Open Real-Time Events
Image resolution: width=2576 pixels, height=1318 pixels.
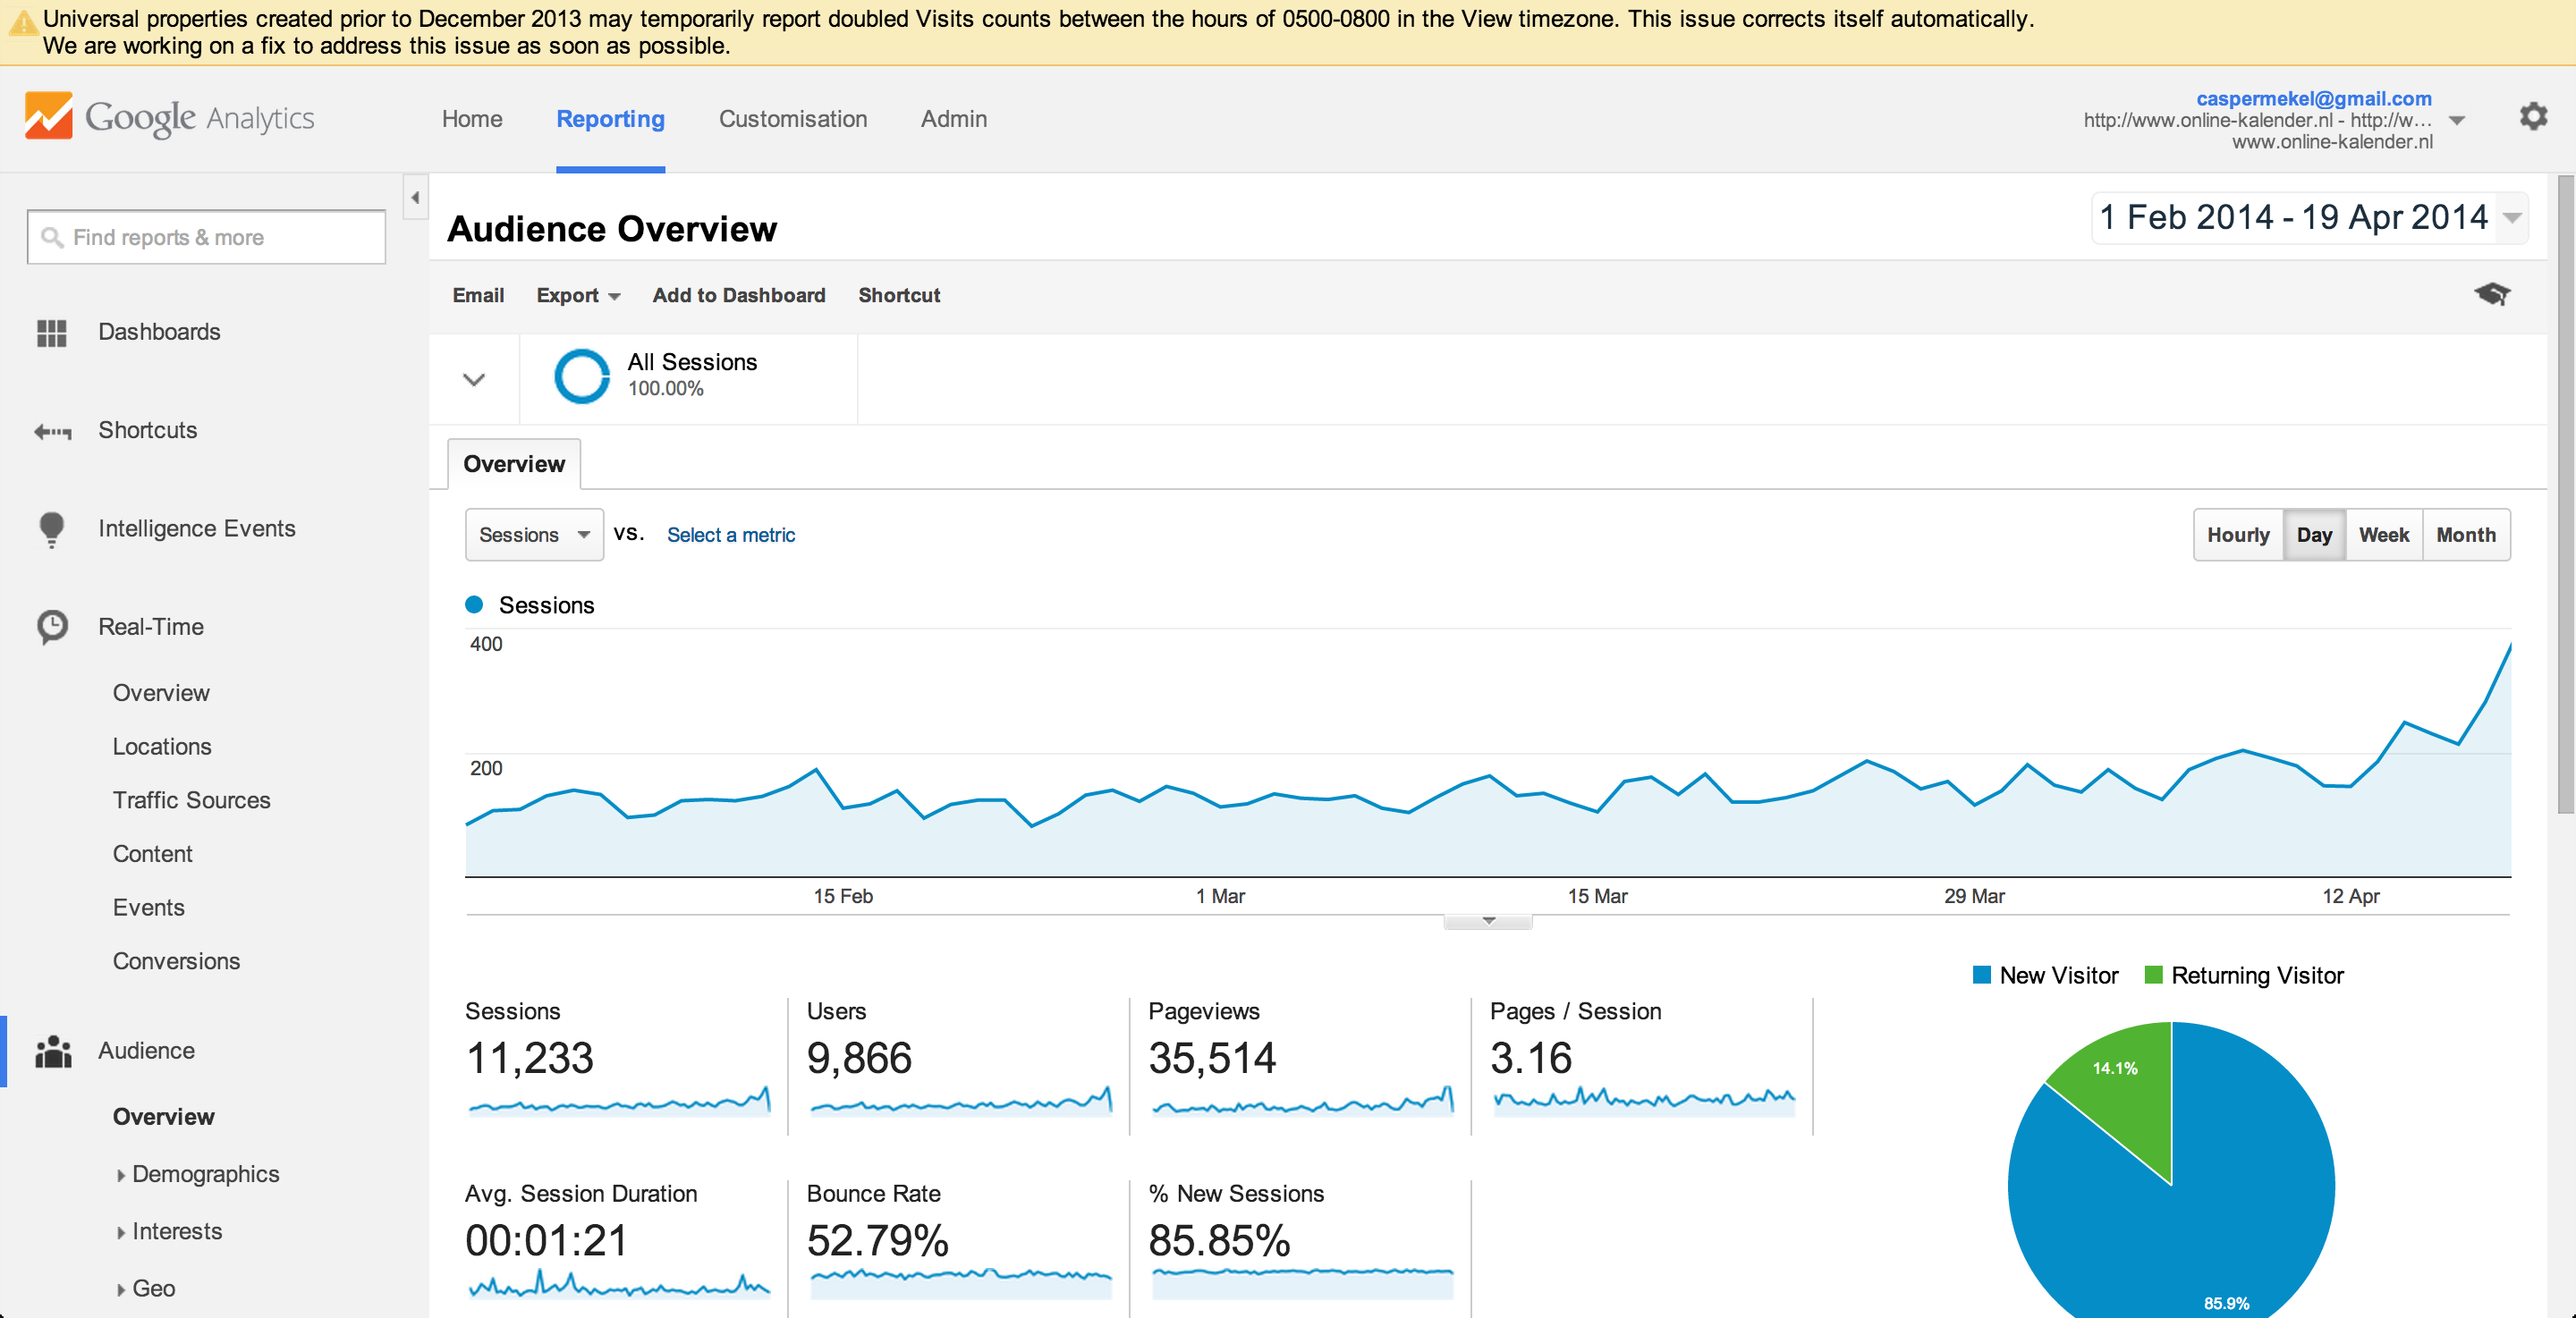point(148,908)
